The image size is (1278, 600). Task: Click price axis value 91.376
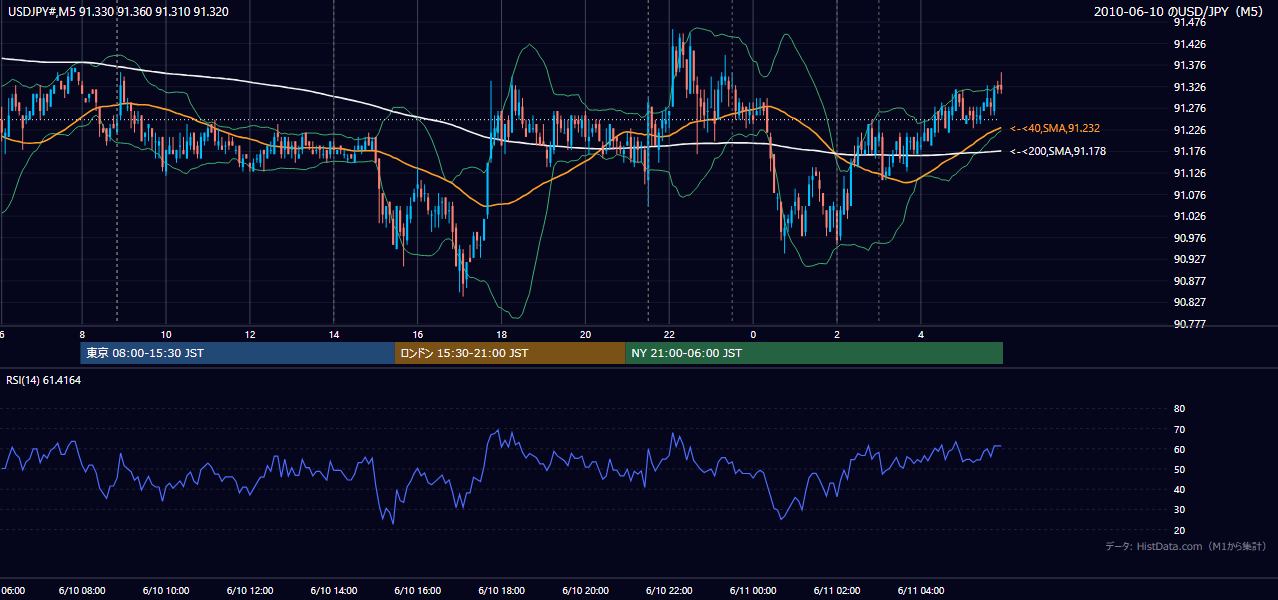(x=1189, y=65)
